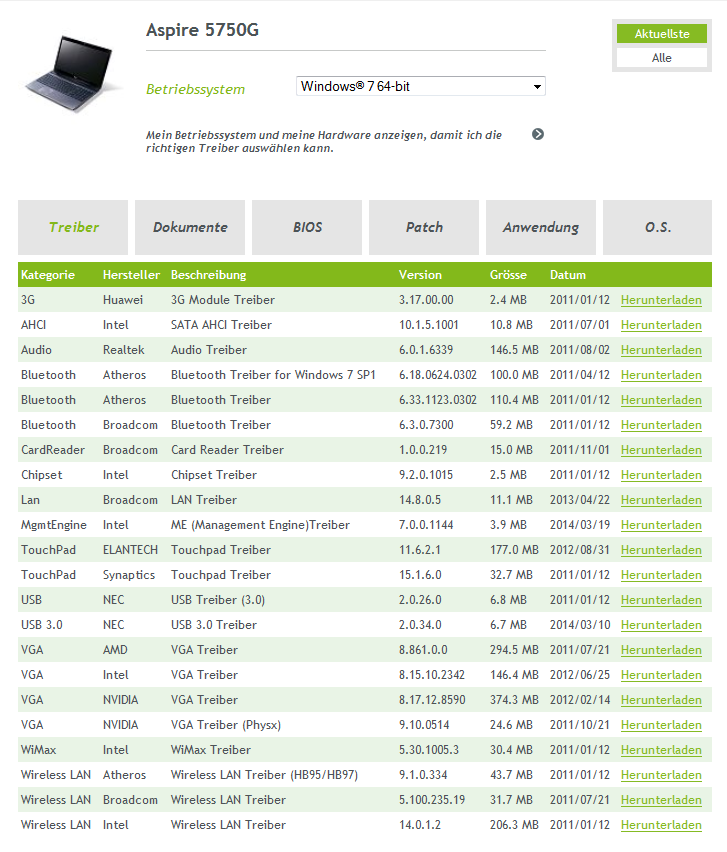This screenshot has height=852, width=727.
Task: Select the Aktuellste filter button
Action: click(x=661, y=34)
